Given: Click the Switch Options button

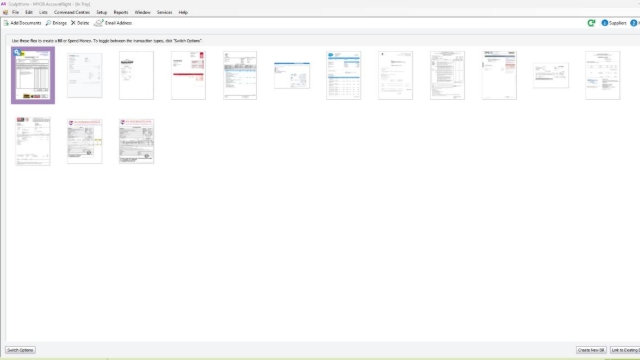Looking at the screenshot, I should (x=20, y=350).
